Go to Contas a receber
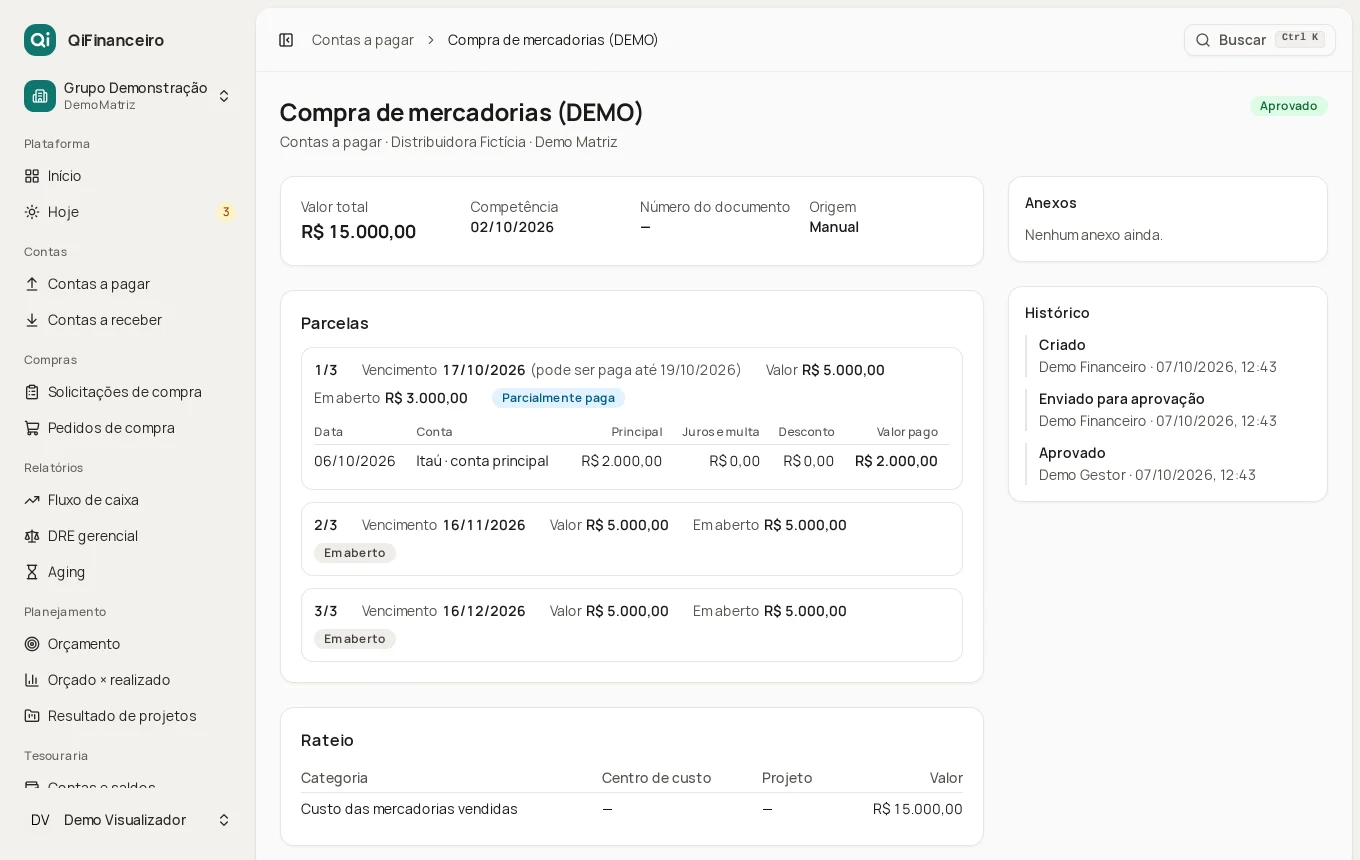The height and width of the screenshot is (860, 1360). (128, 320)
